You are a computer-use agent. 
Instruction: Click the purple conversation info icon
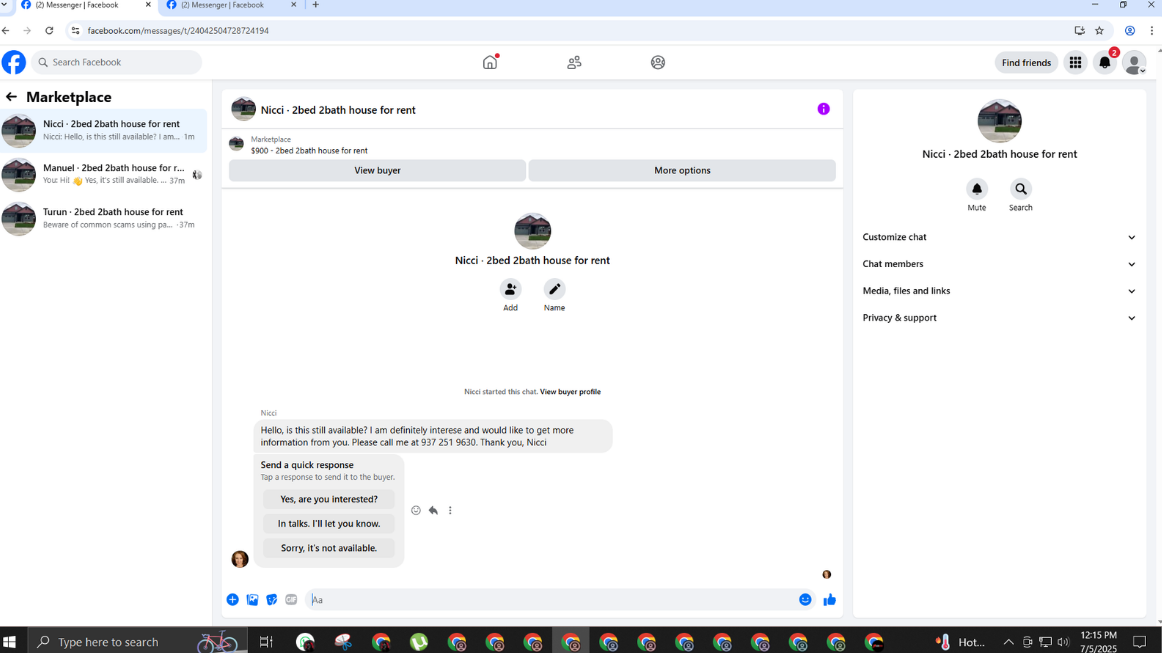(x=823, y=109)
